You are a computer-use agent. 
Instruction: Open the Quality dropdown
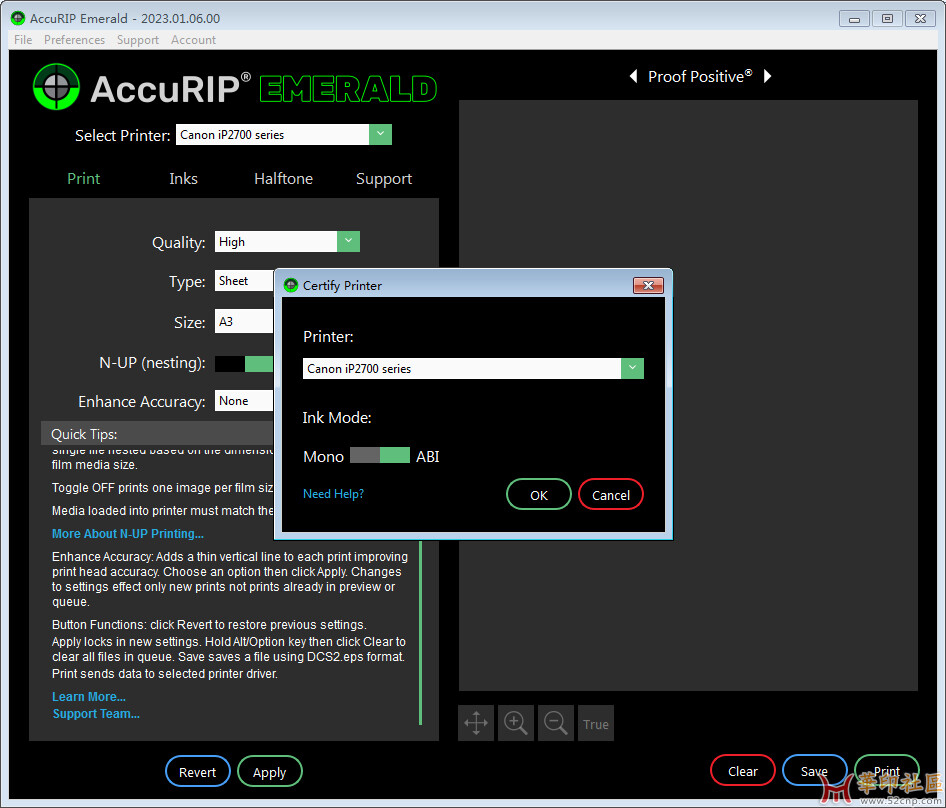pos(348,241)
